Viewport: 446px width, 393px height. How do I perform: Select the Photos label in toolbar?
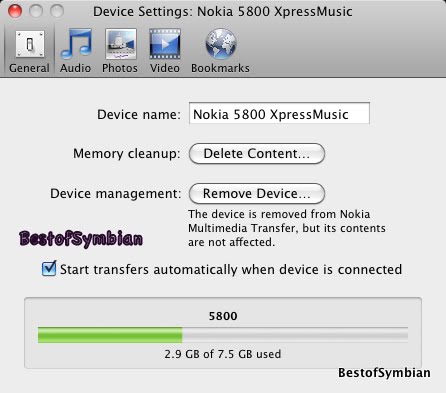120,68
